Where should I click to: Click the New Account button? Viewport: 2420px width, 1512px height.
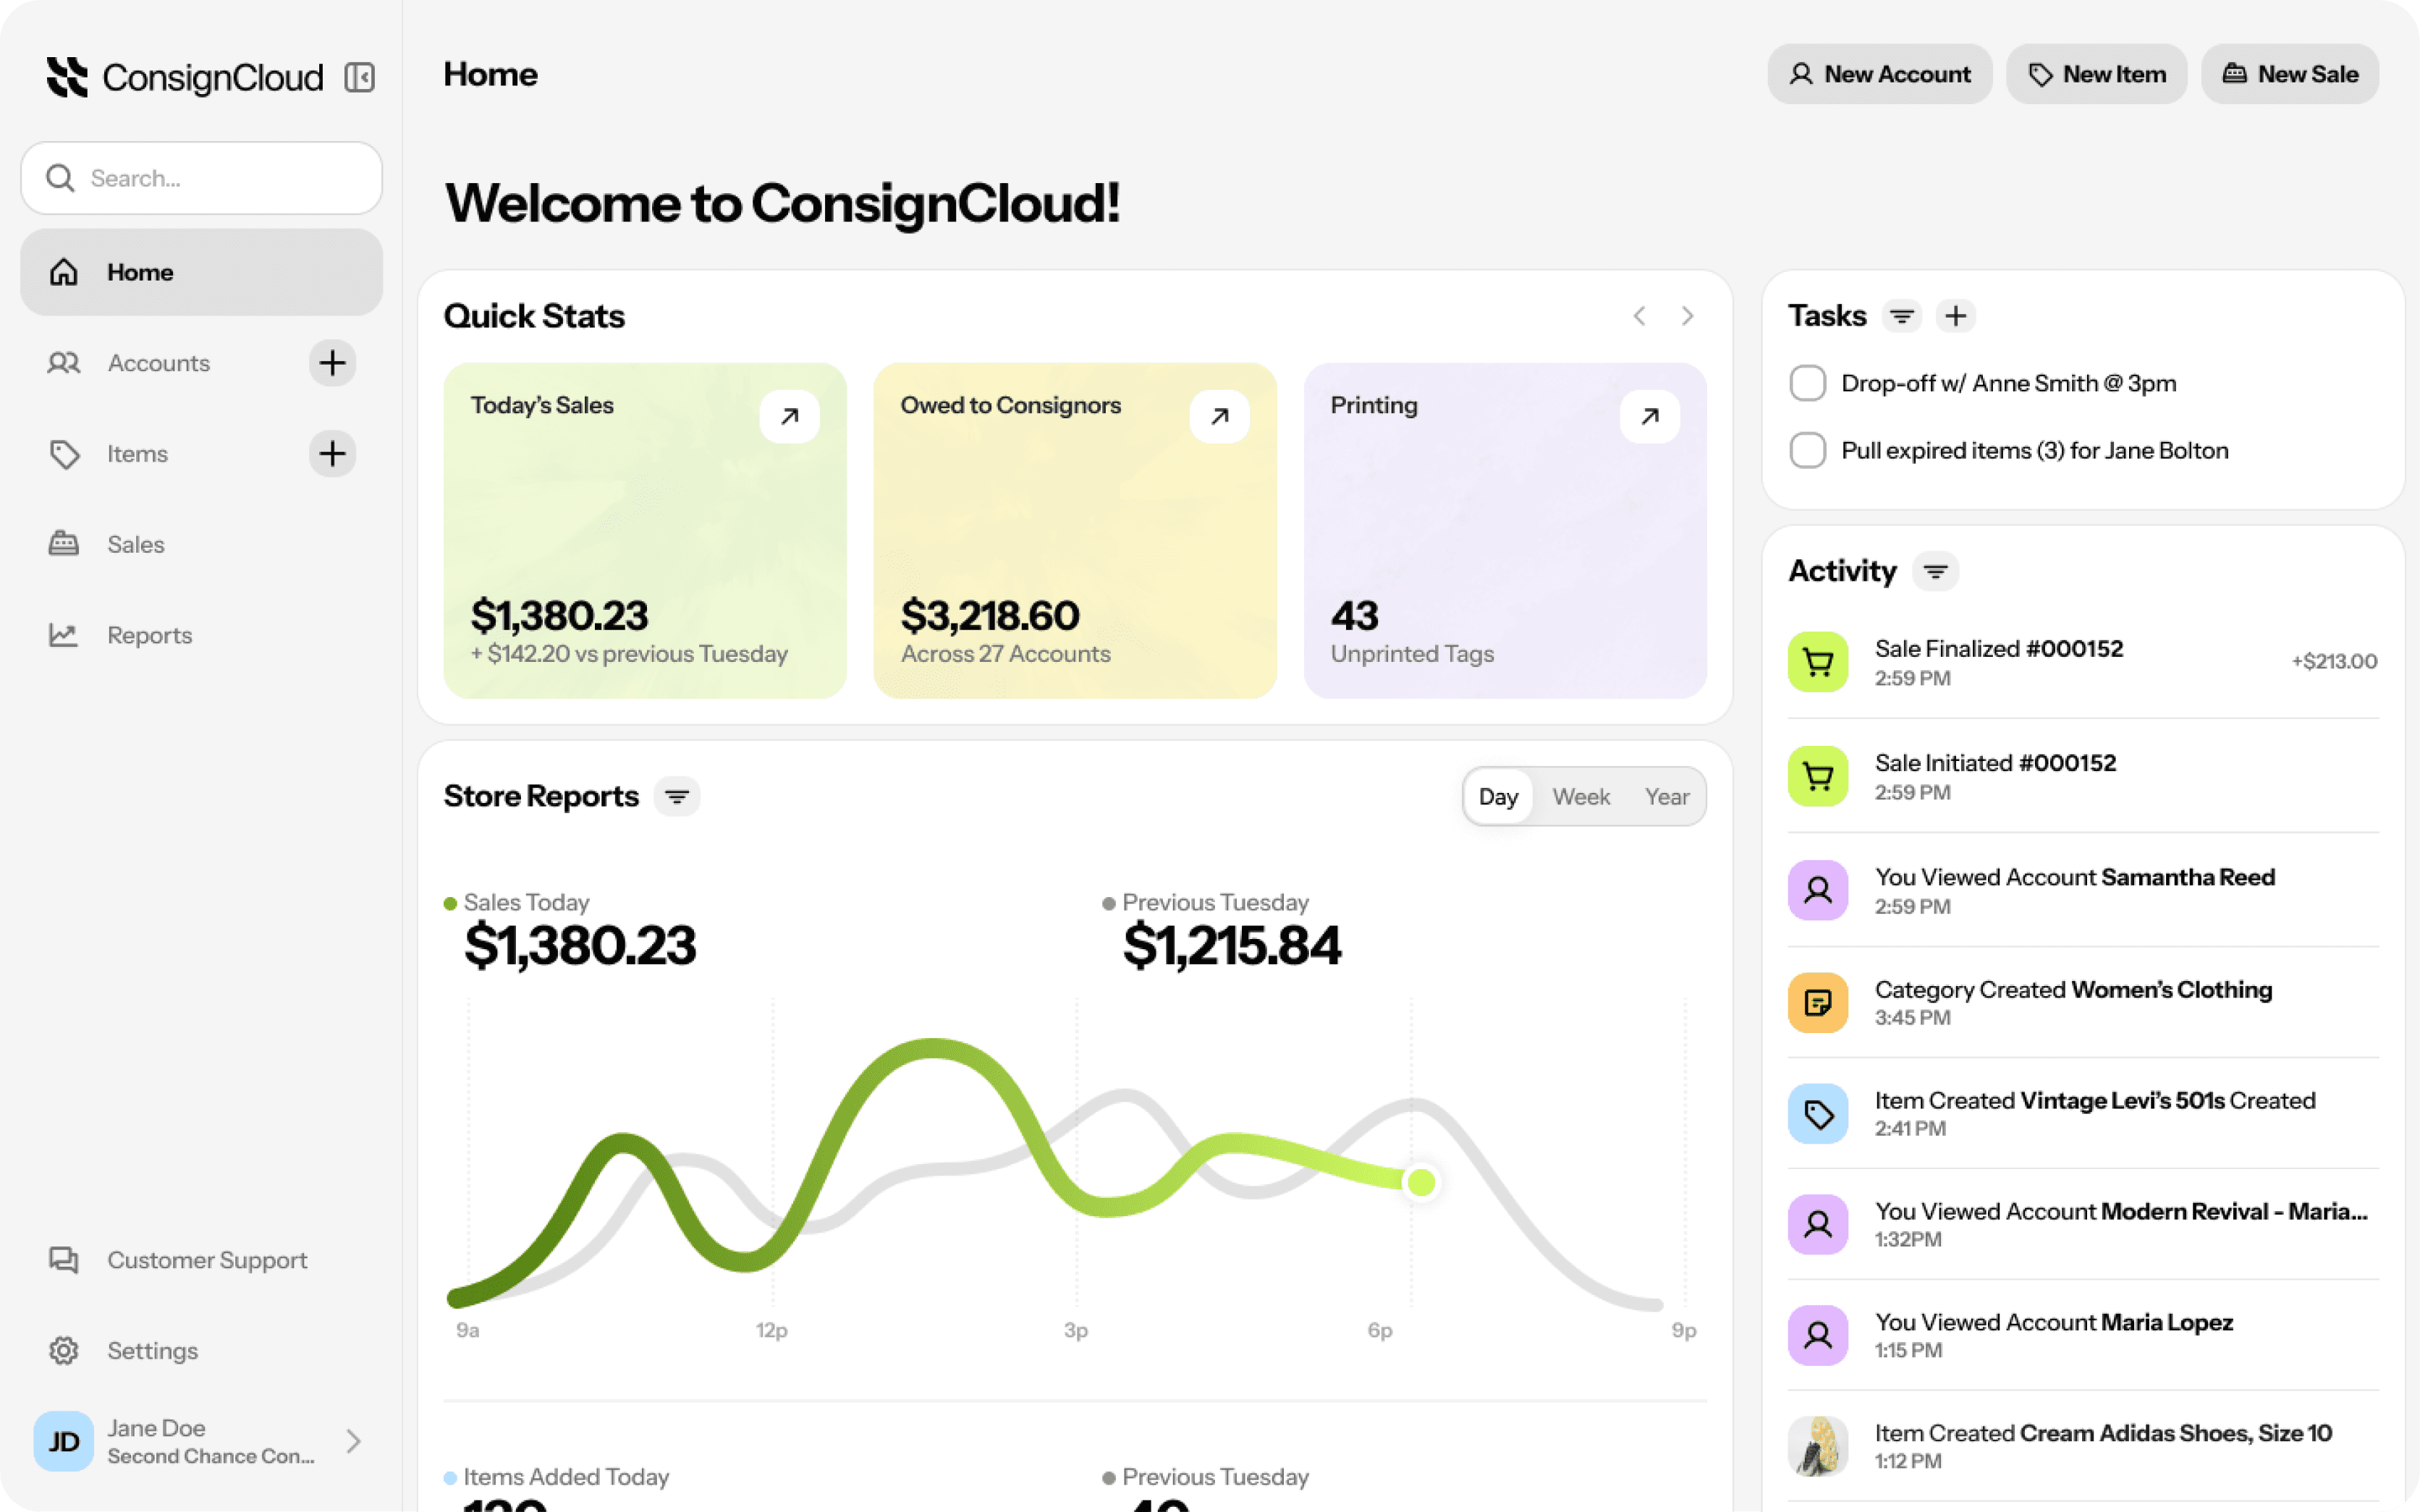point(1879,74)
